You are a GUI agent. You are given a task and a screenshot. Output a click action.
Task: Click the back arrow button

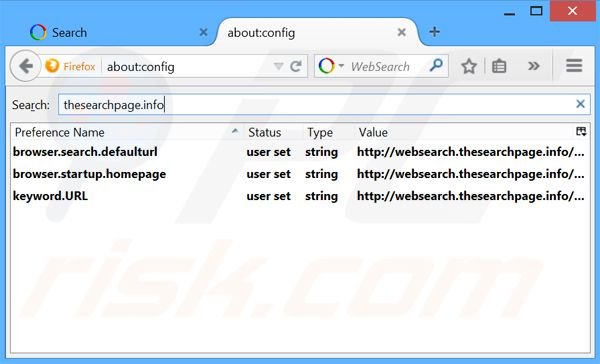[25, 66]
